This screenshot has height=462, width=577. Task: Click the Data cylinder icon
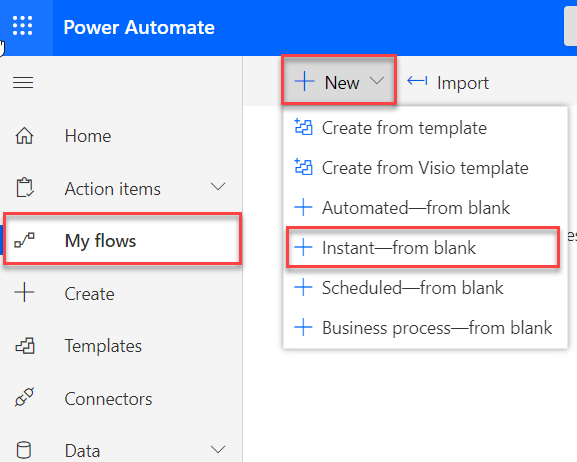pos(24,450)
